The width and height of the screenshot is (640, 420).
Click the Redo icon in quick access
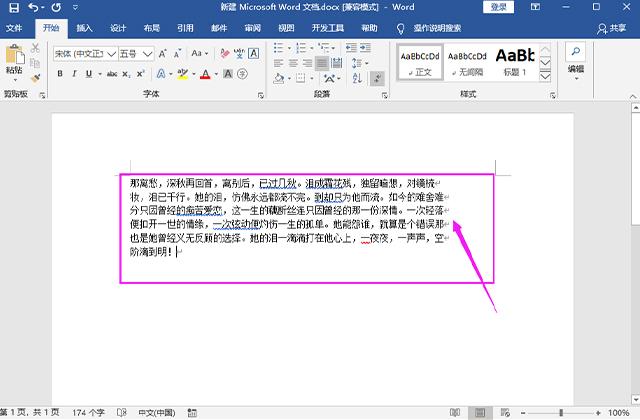coord(56,7)
